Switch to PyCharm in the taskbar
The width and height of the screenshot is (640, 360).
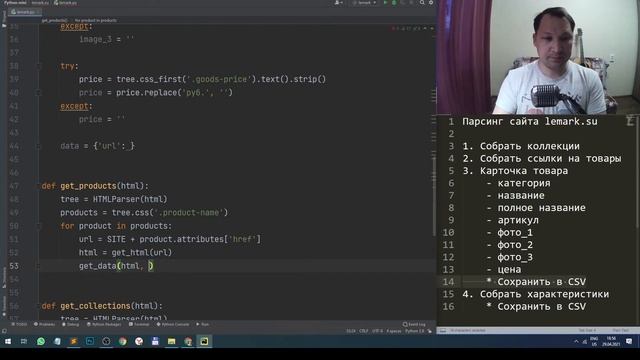tap(204, 341)
